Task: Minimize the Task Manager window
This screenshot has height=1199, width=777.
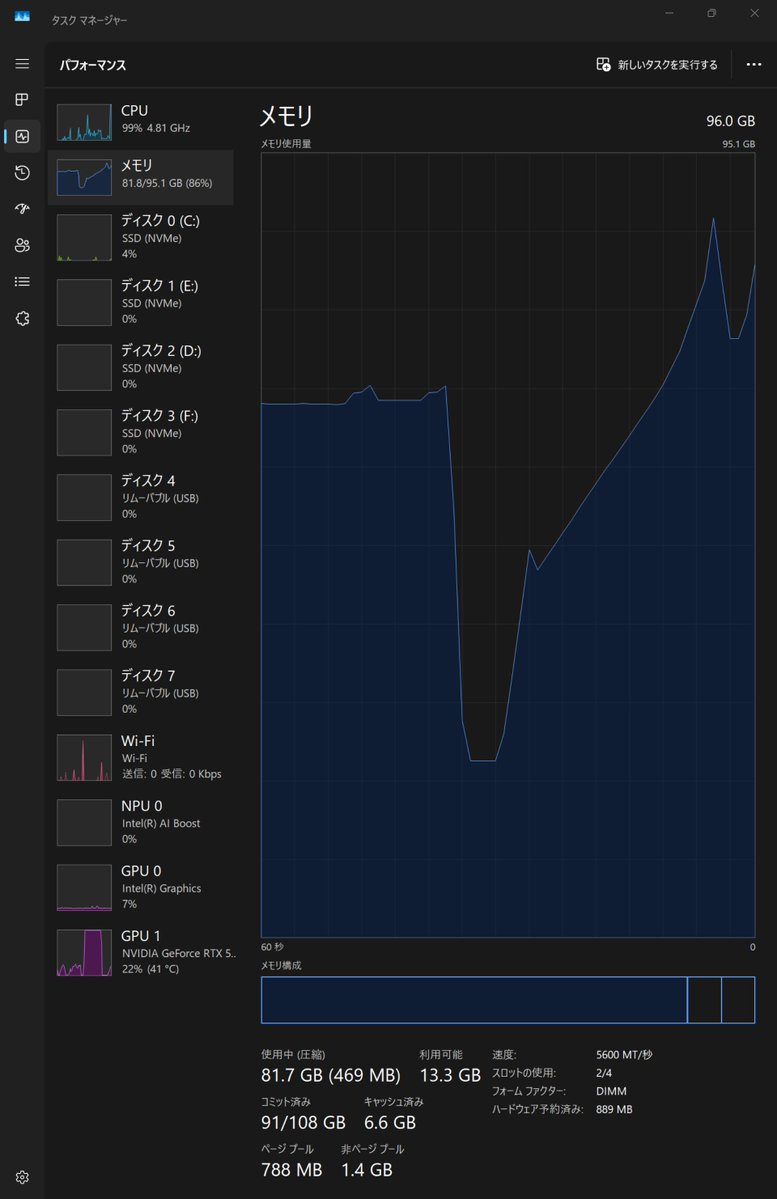Action: (x=669, y=13)
